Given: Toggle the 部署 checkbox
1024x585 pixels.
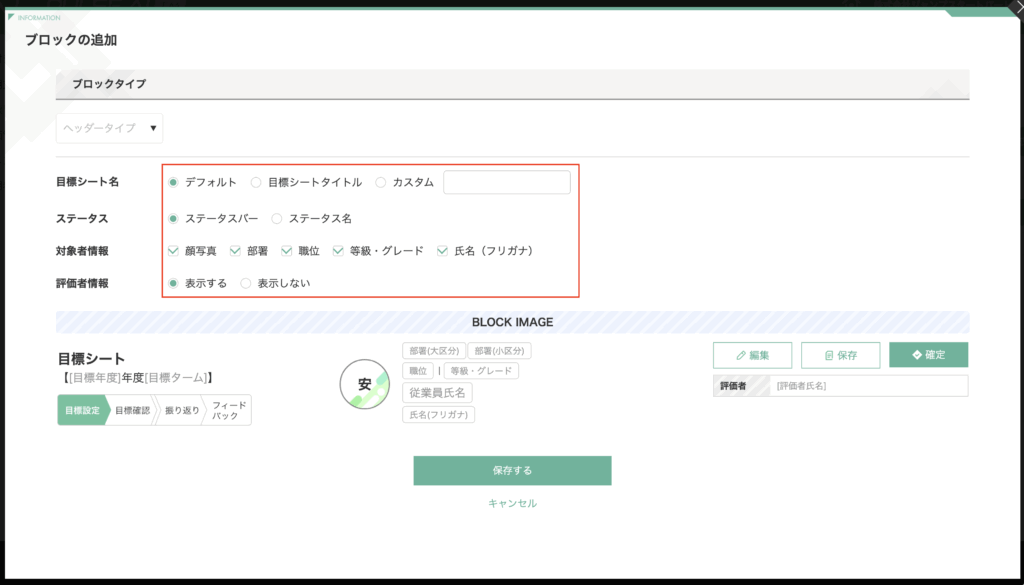Looking at the screenshot, I should click(236, 251).
